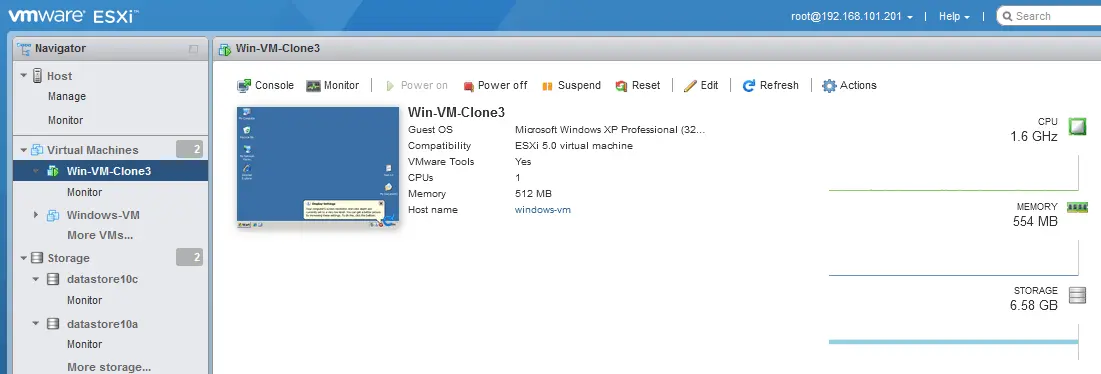Click the Storage count badge
The height and width of the screenshot is (374, 1101).
[190, 258]
